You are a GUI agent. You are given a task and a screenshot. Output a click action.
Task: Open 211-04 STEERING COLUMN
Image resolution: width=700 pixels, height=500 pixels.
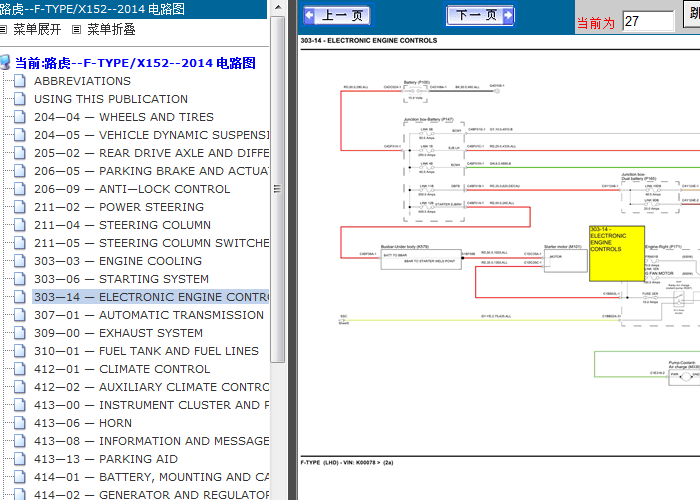pyautogui.click(x=123, y=225)
